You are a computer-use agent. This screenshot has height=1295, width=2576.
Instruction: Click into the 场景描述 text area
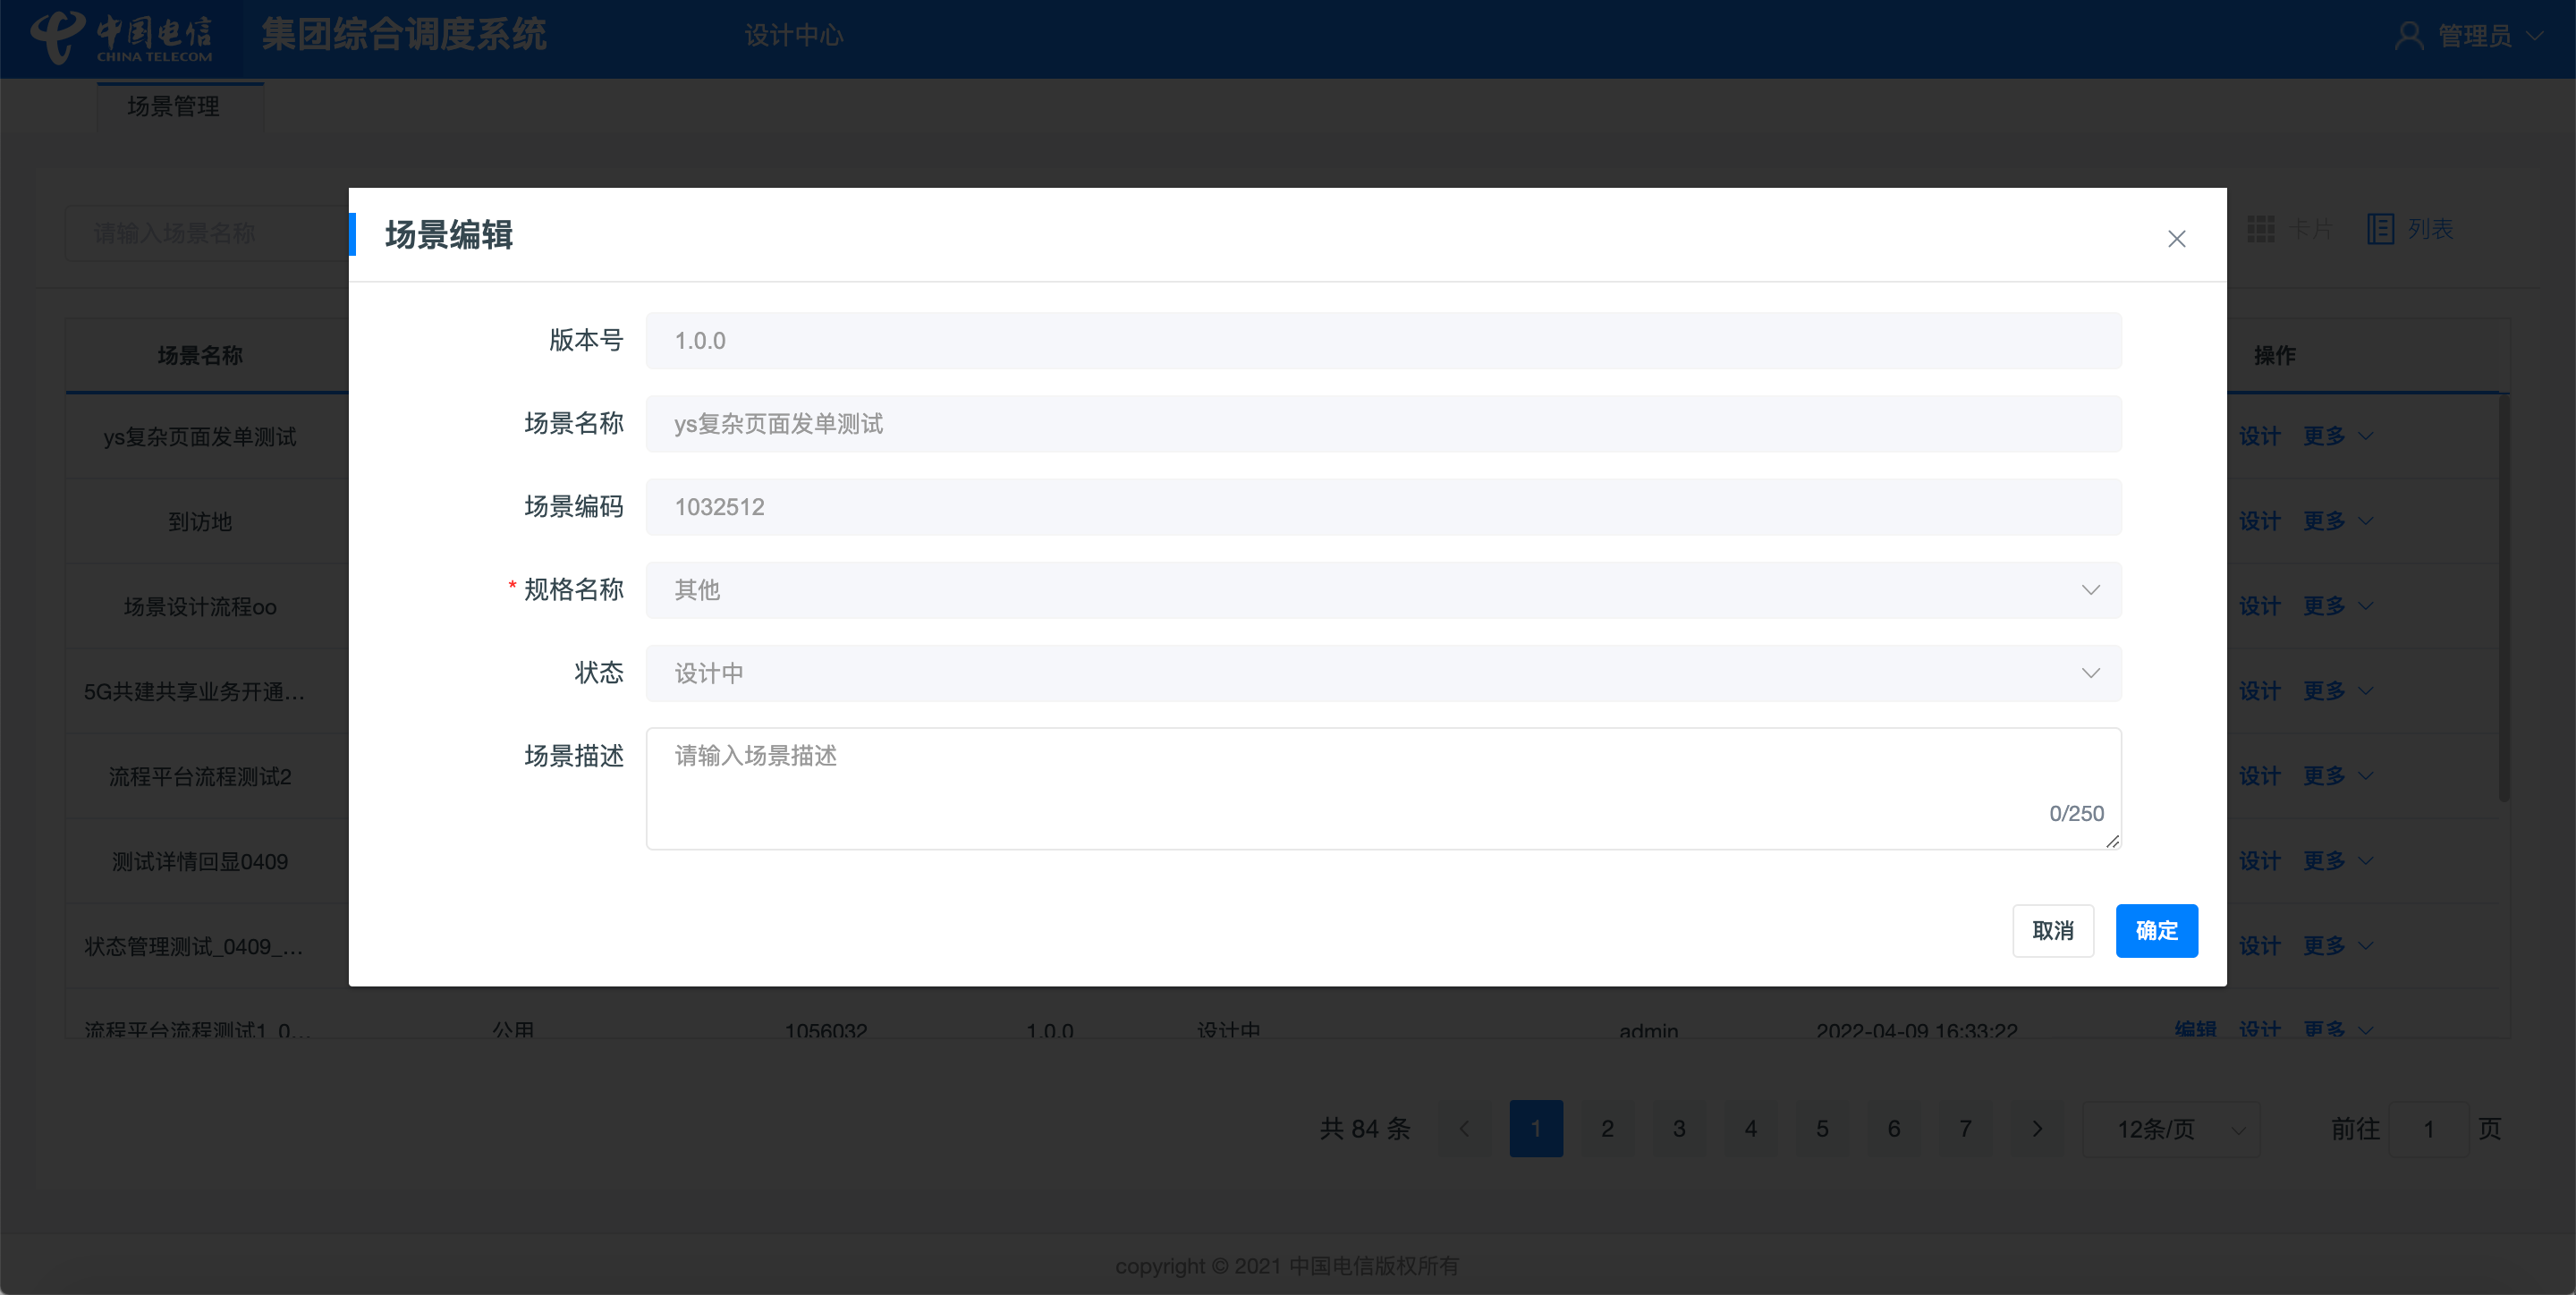pyautogui.click(x=1382, y=788)
